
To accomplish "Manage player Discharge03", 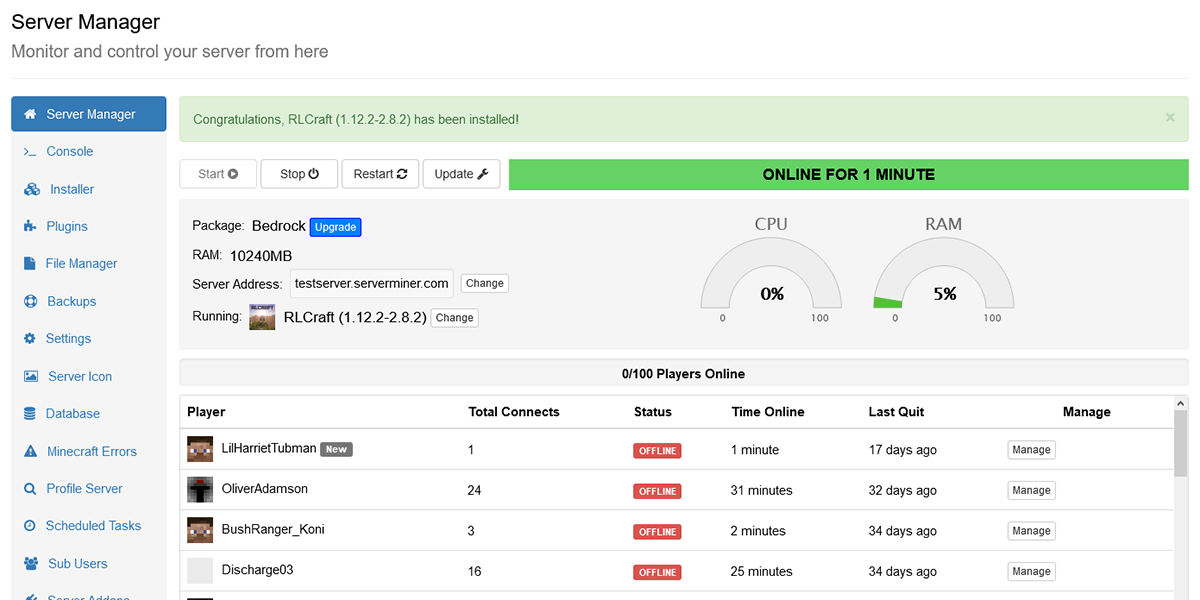I will (1031, 571).
